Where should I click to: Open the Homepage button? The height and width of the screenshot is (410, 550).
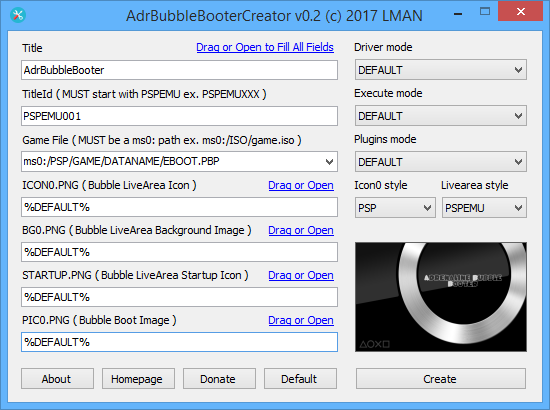click(138, 378)
